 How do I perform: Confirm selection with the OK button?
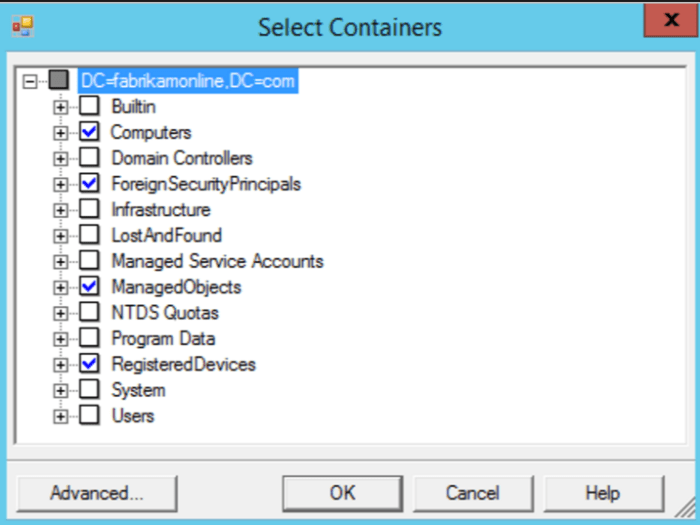point(342,493)
